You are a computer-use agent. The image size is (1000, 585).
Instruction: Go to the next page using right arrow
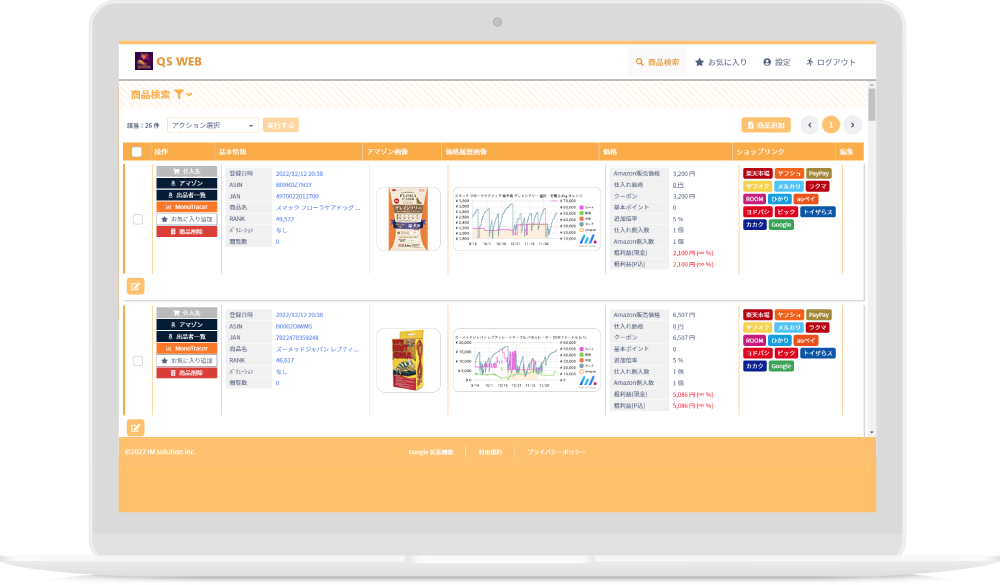852,125
